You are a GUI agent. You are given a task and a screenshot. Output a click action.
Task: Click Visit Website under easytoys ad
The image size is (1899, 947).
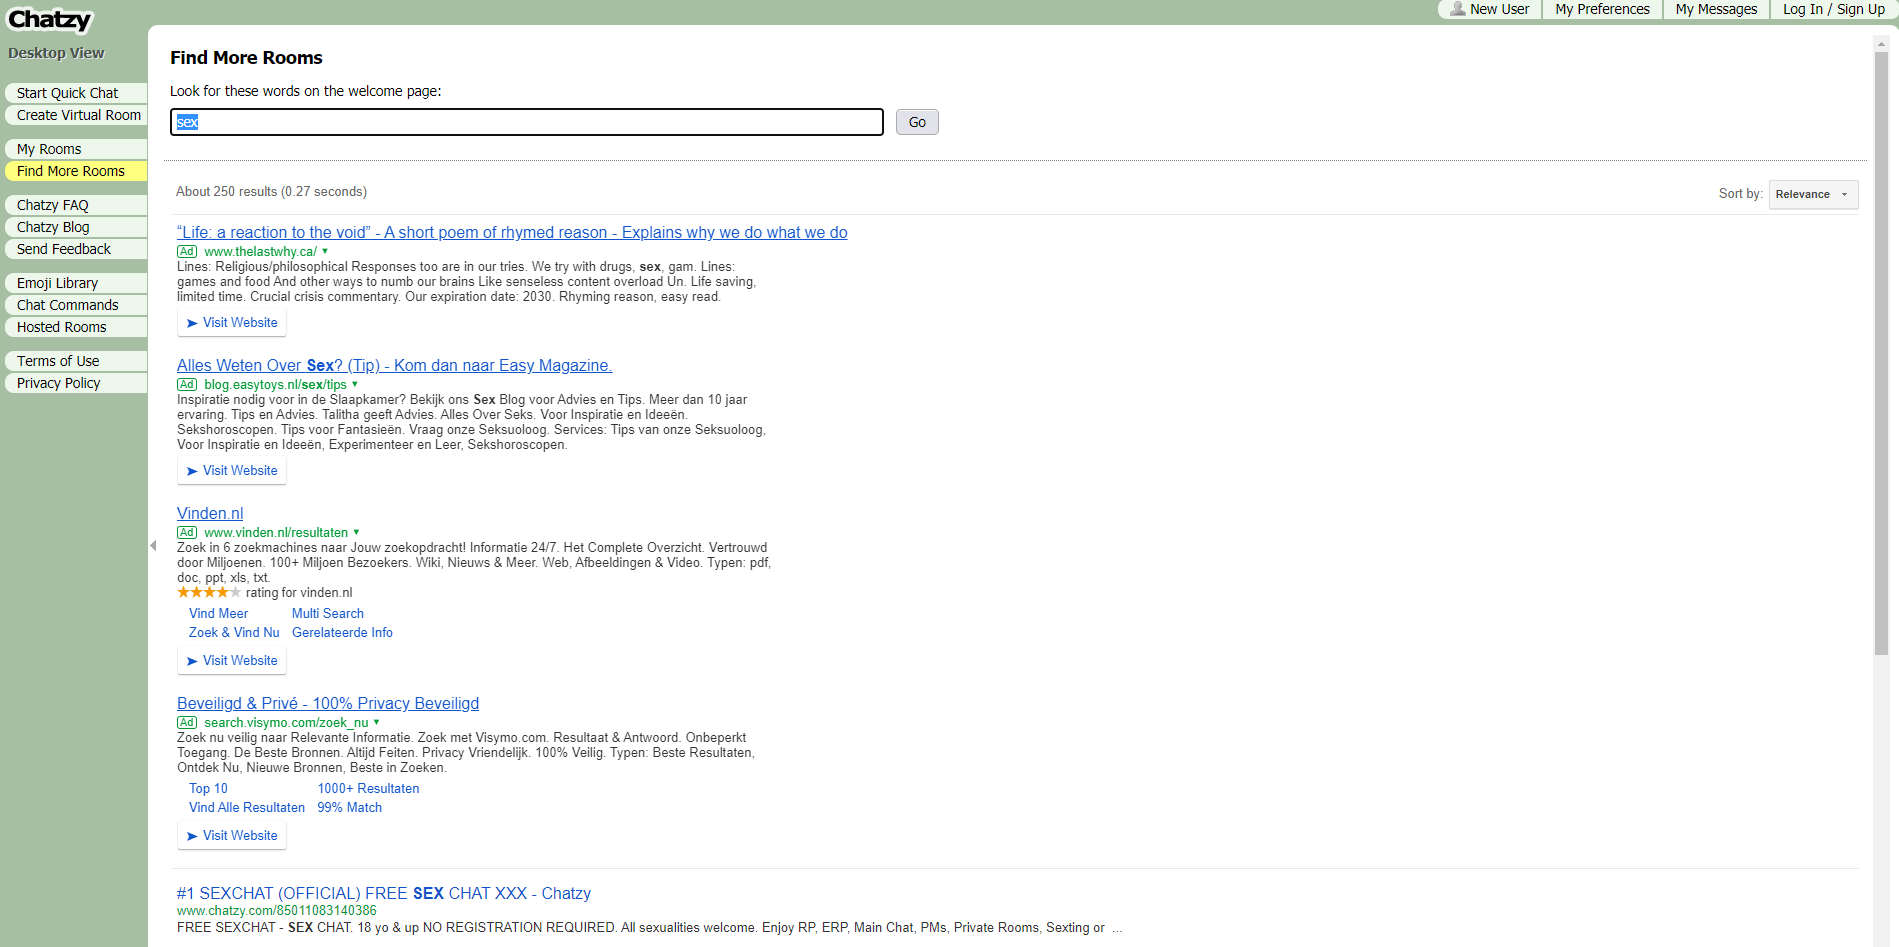(x=232, y=471)
